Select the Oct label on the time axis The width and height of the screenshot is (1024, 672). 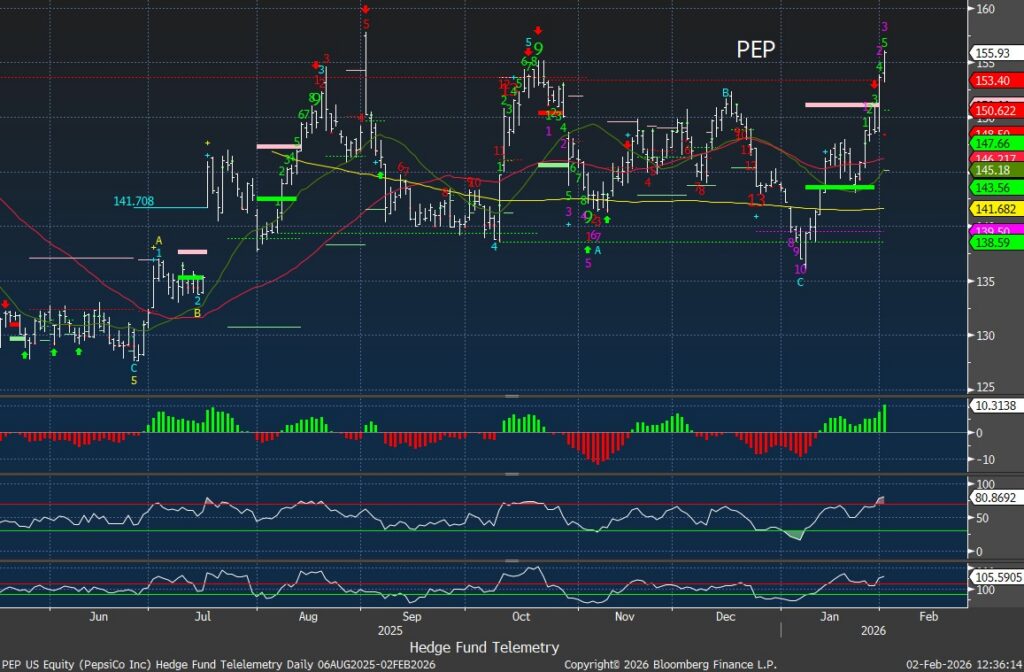pyautogui.click(x=518, y=619)
